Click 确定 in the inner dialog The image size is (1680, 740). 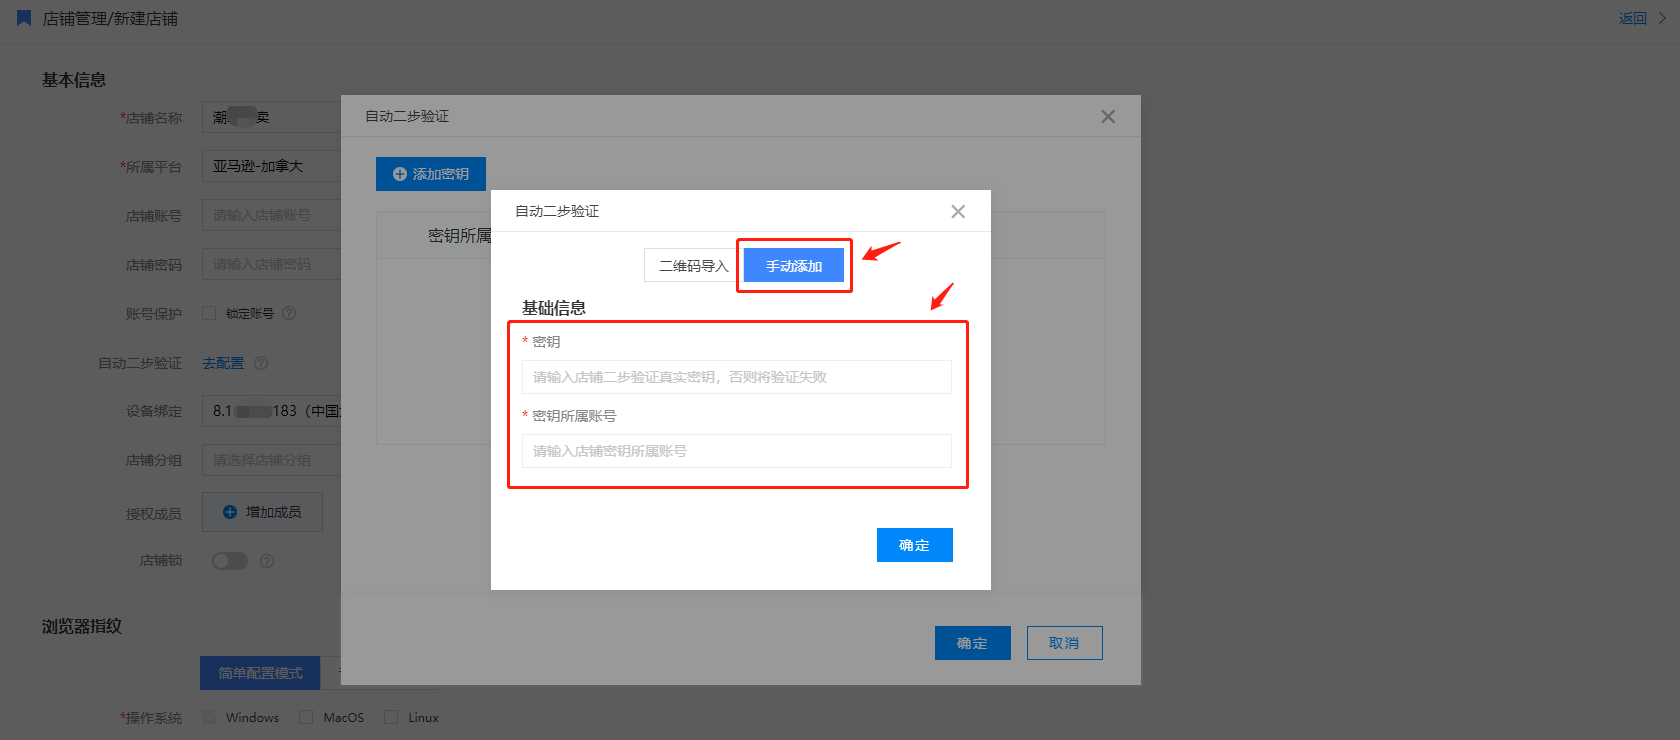pos(914,545)
